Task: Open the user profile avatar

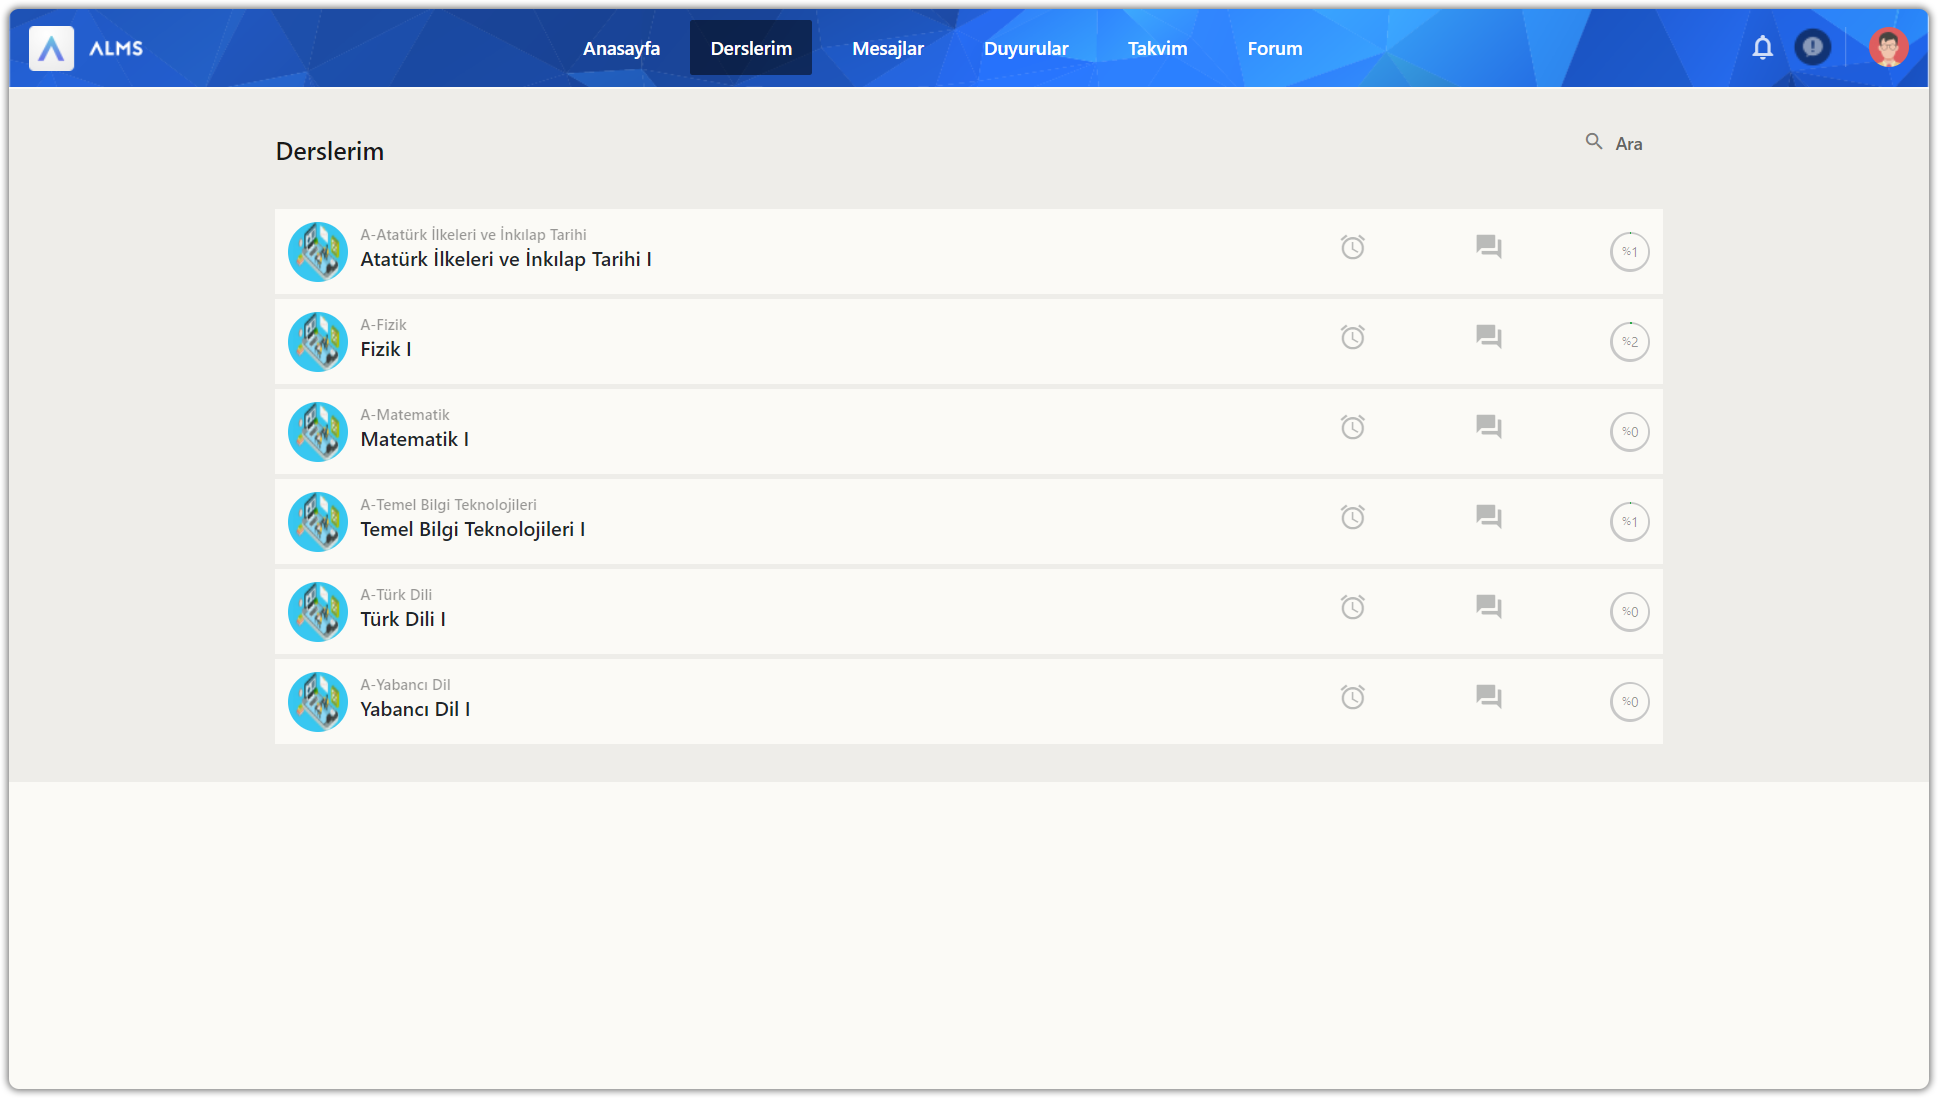Action: (1888, 47)
